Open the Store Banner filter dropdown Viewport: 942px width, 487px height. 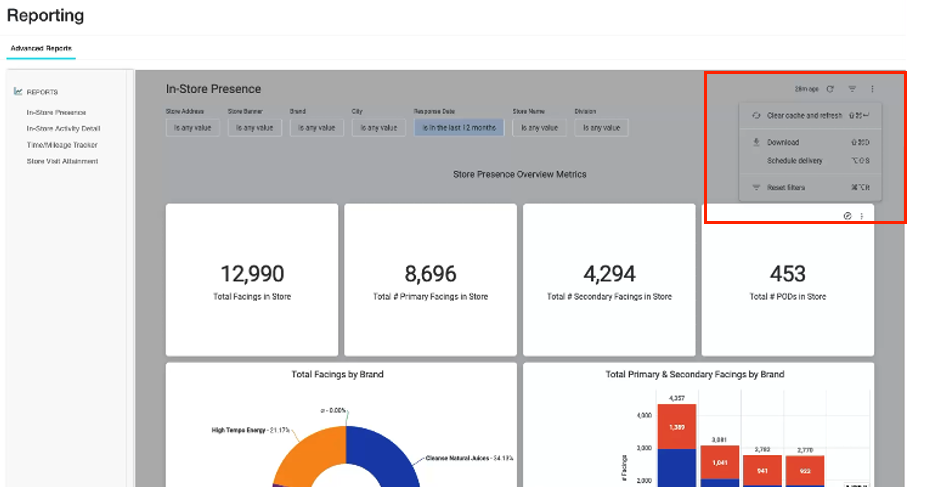tap(255, 127)
